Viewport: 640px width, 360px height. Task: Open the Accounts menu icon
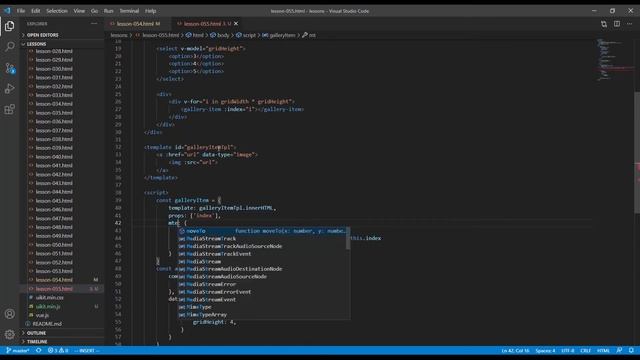9,314
